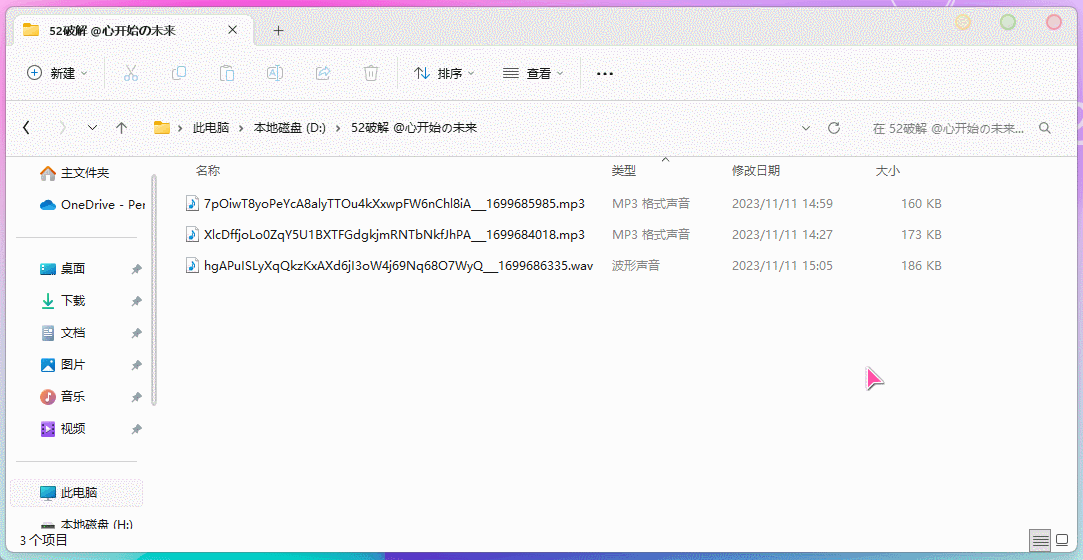Click the Refresh icon beside address bar
The image size is (1083, 560).
click(834, 128)
